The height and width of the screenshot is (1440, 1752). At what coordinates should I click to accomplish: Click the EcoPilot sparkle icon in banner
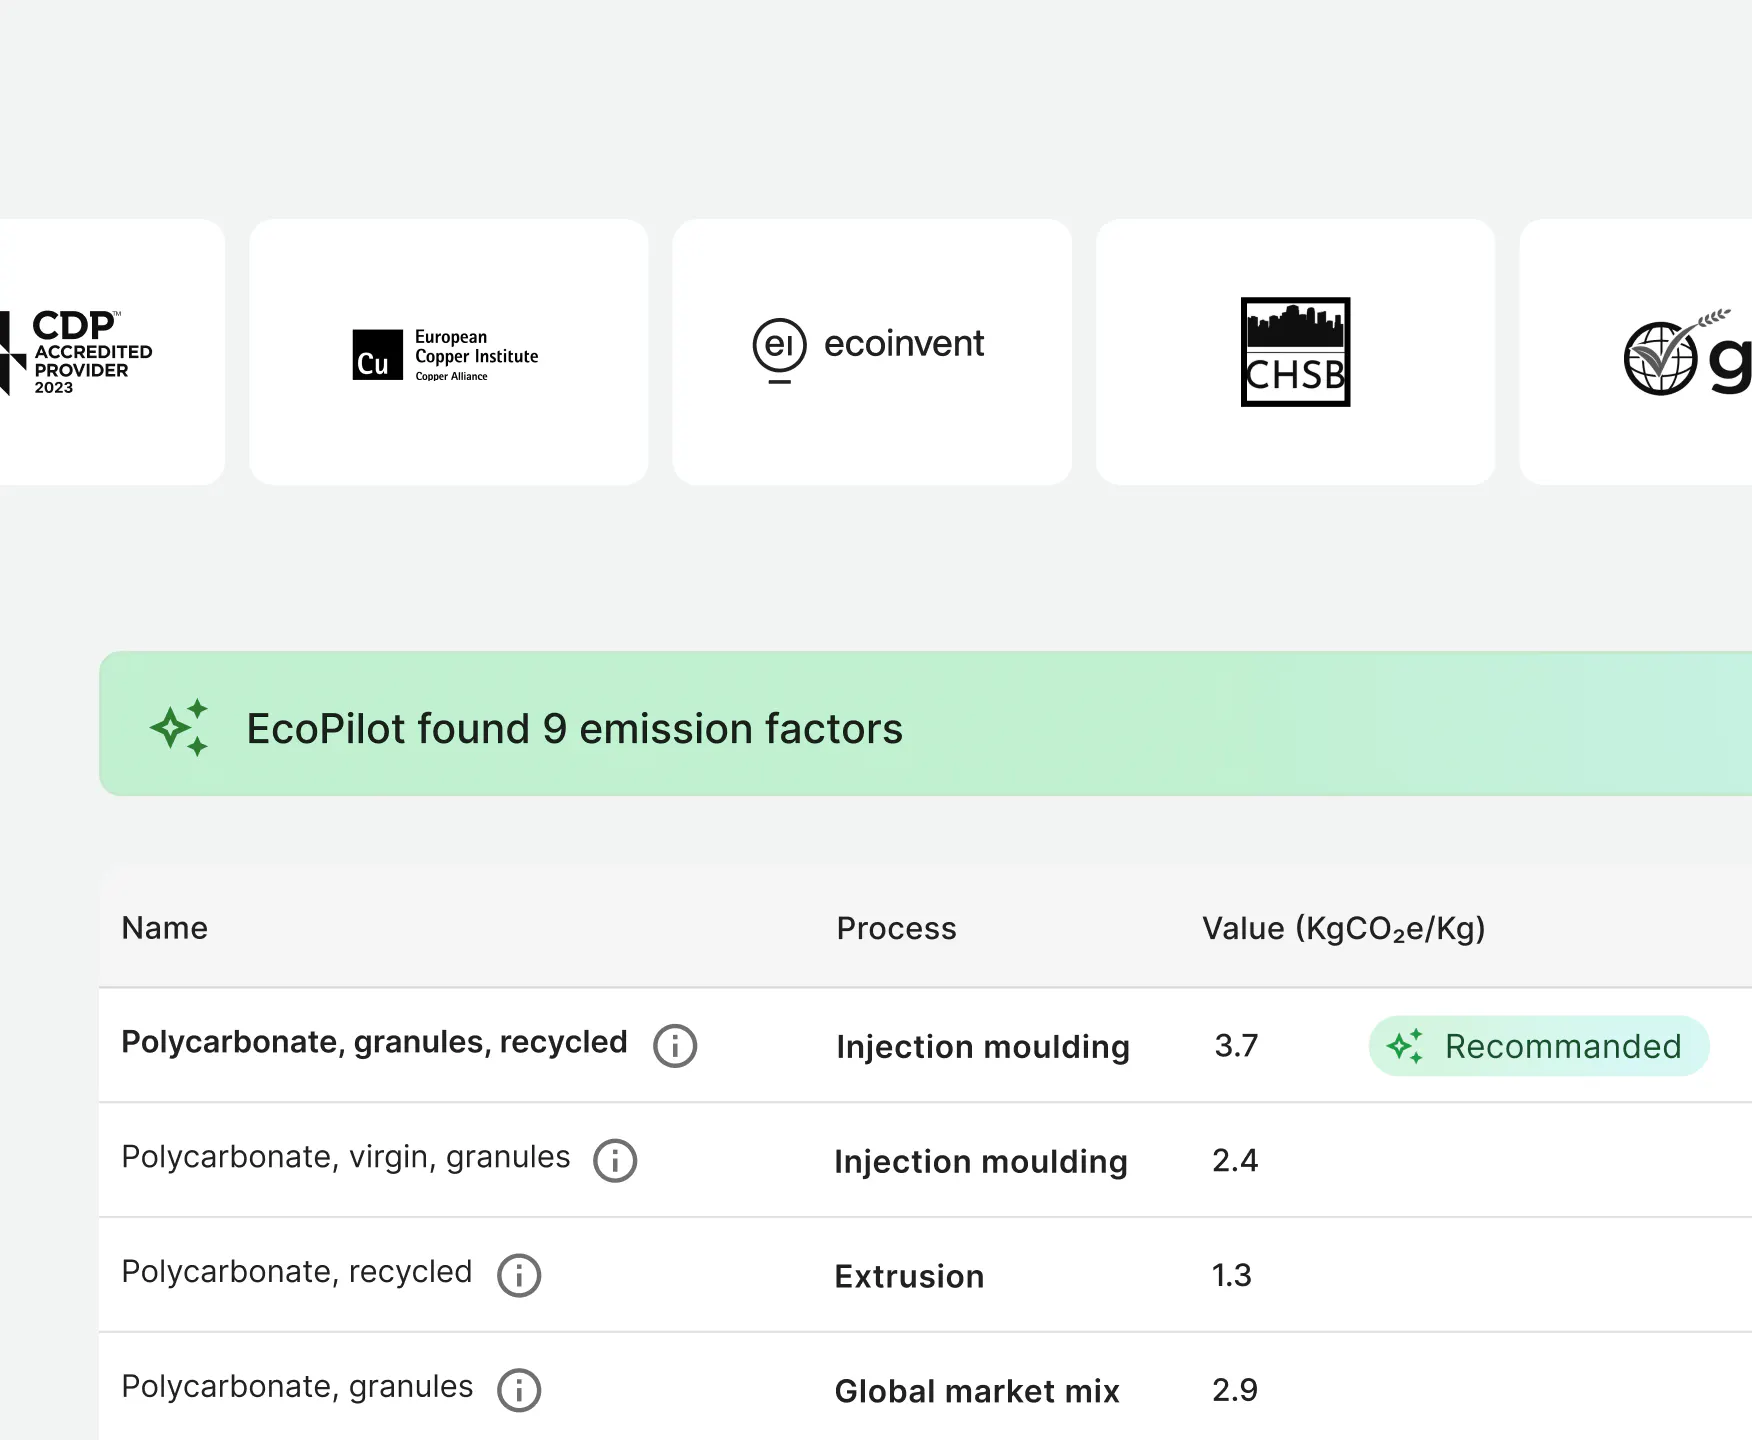180,727
